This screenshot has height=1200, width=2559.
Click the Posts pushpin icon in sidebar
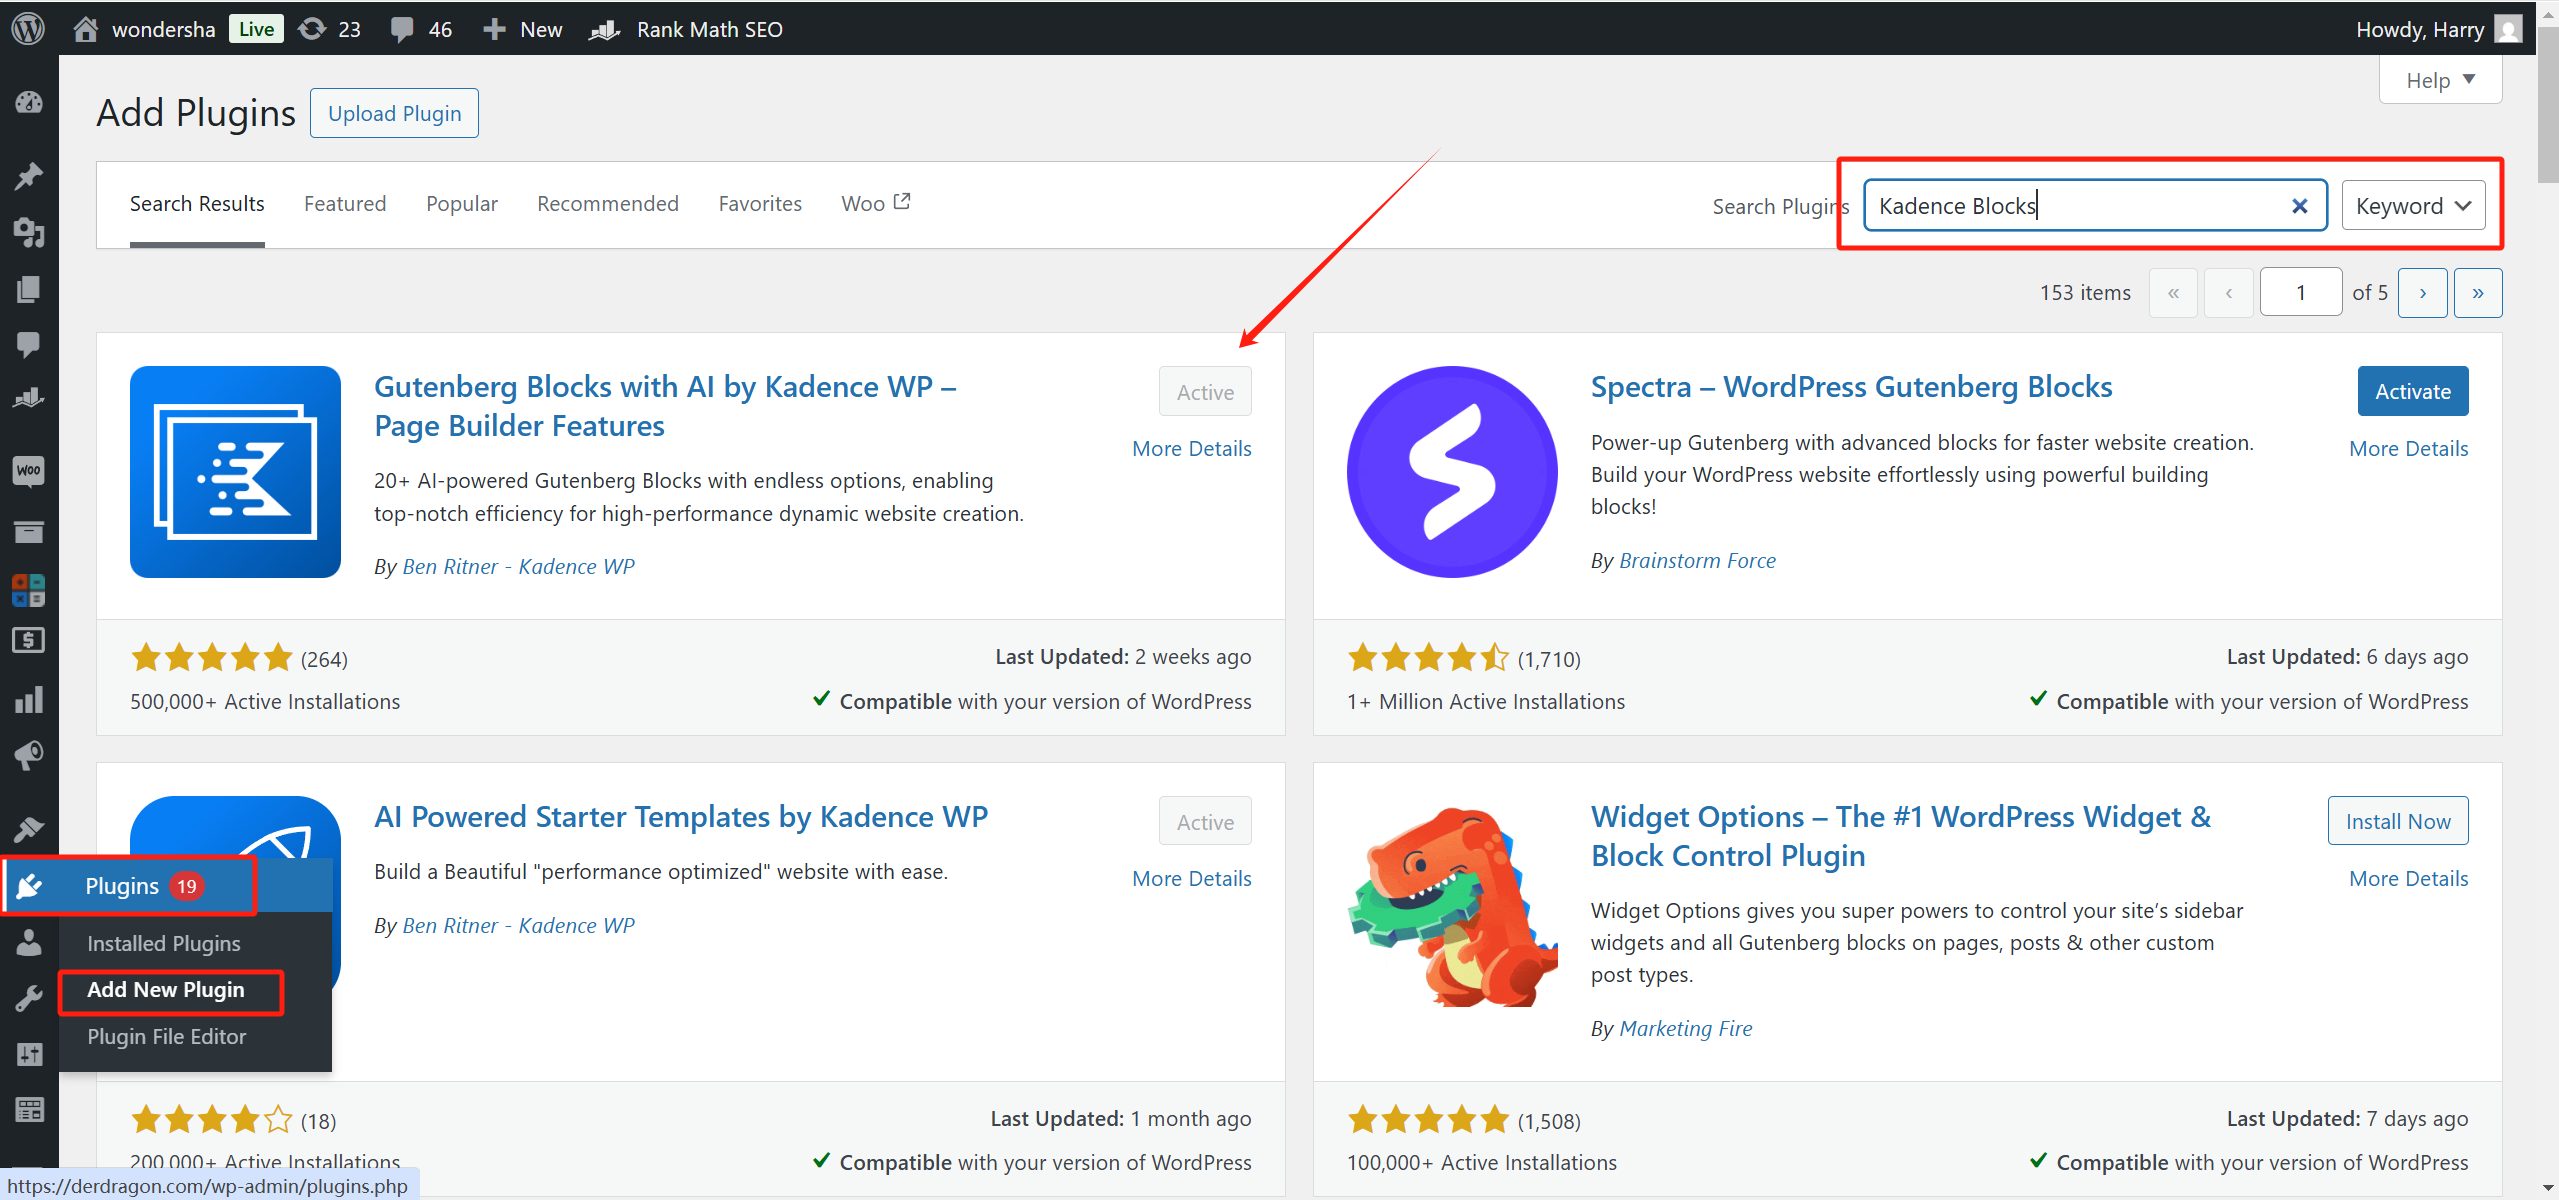[x=29, y=176]
